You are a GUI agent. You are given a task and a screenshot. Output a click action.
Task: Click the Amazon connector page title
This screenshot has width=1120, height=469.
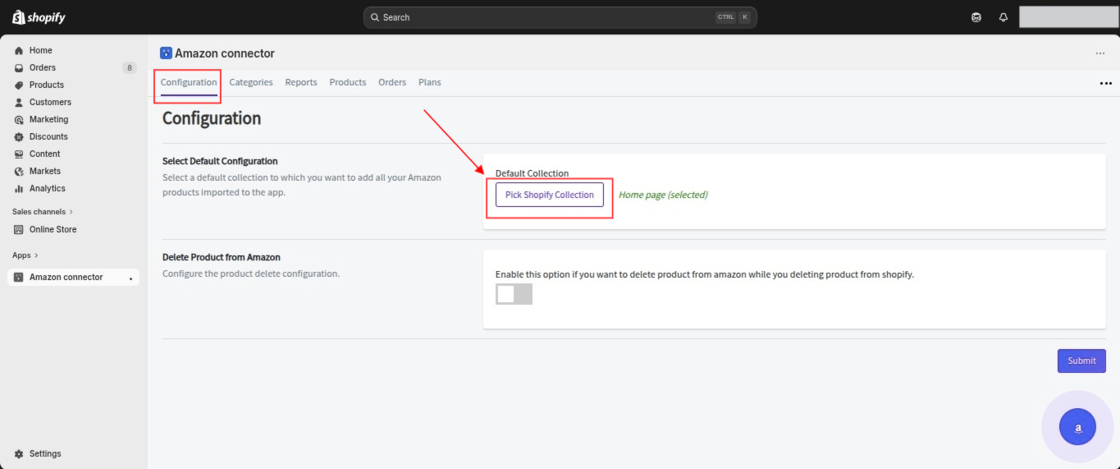click(x=225, y=54)
